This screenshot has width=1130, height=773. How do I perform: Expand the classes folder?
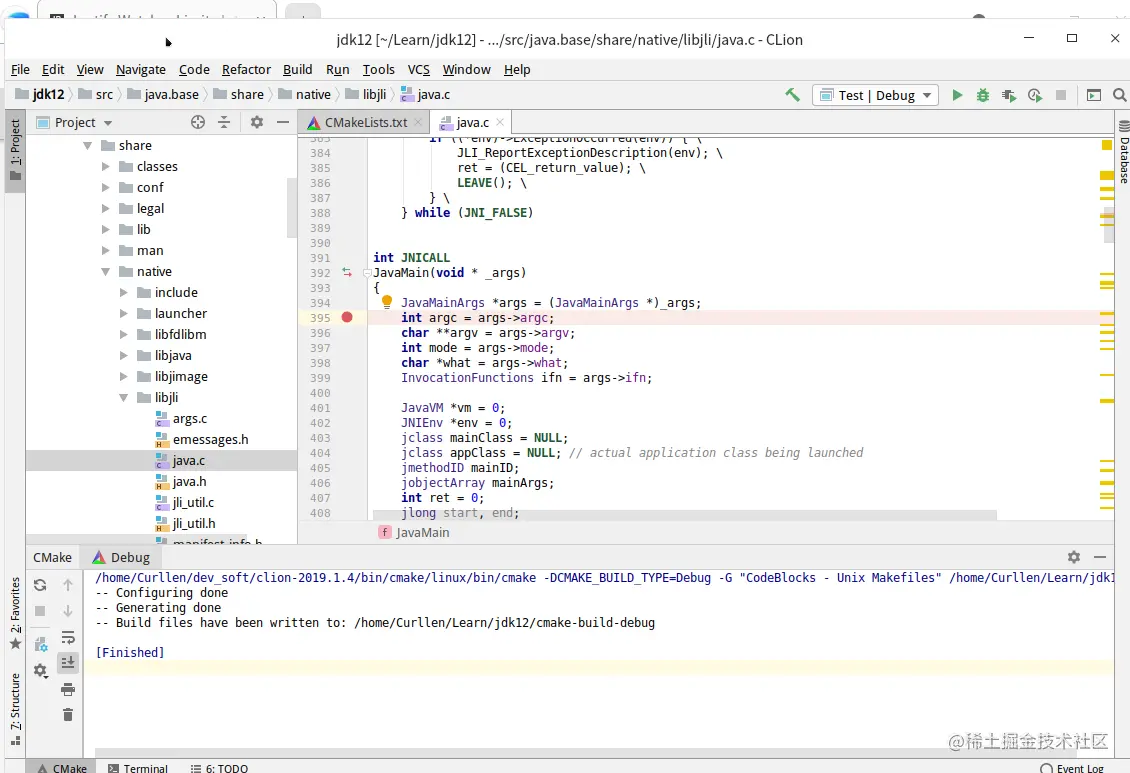pyautogui.click(x=105, y=166)
